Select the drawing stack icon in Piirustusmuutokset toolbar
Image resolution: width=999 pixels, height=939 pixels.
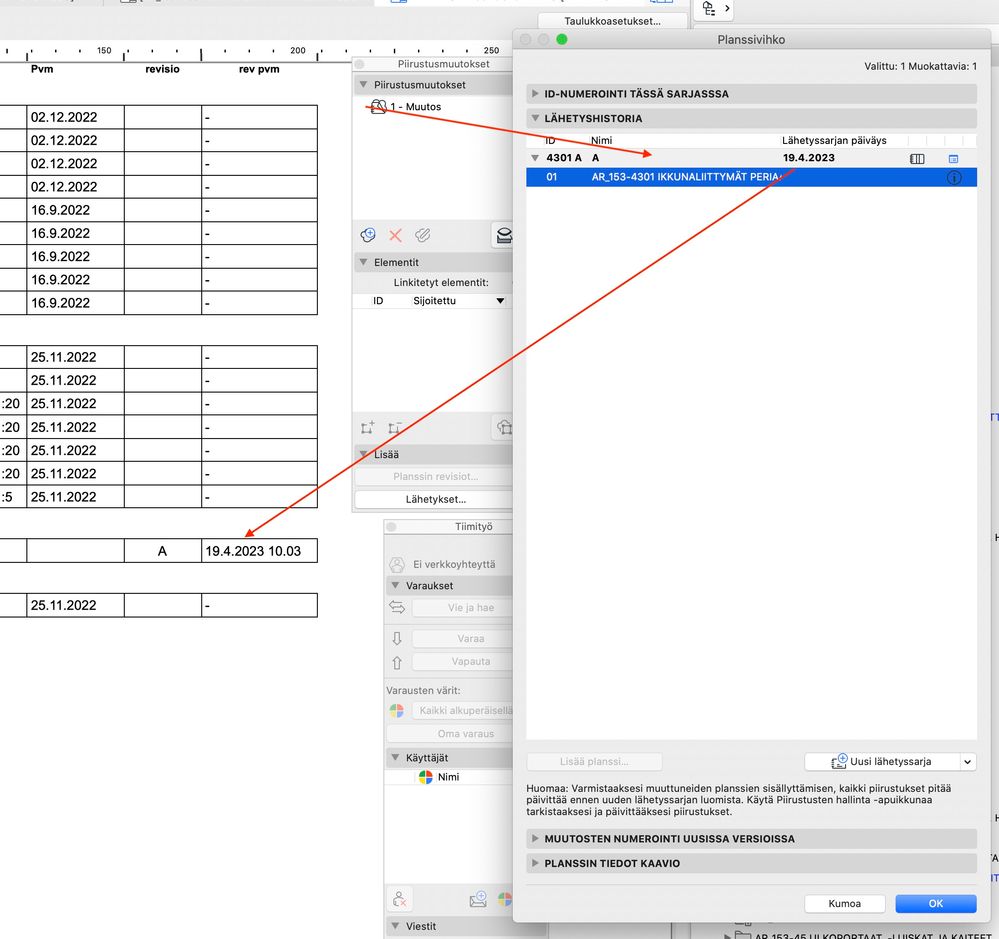pos(504,235)
